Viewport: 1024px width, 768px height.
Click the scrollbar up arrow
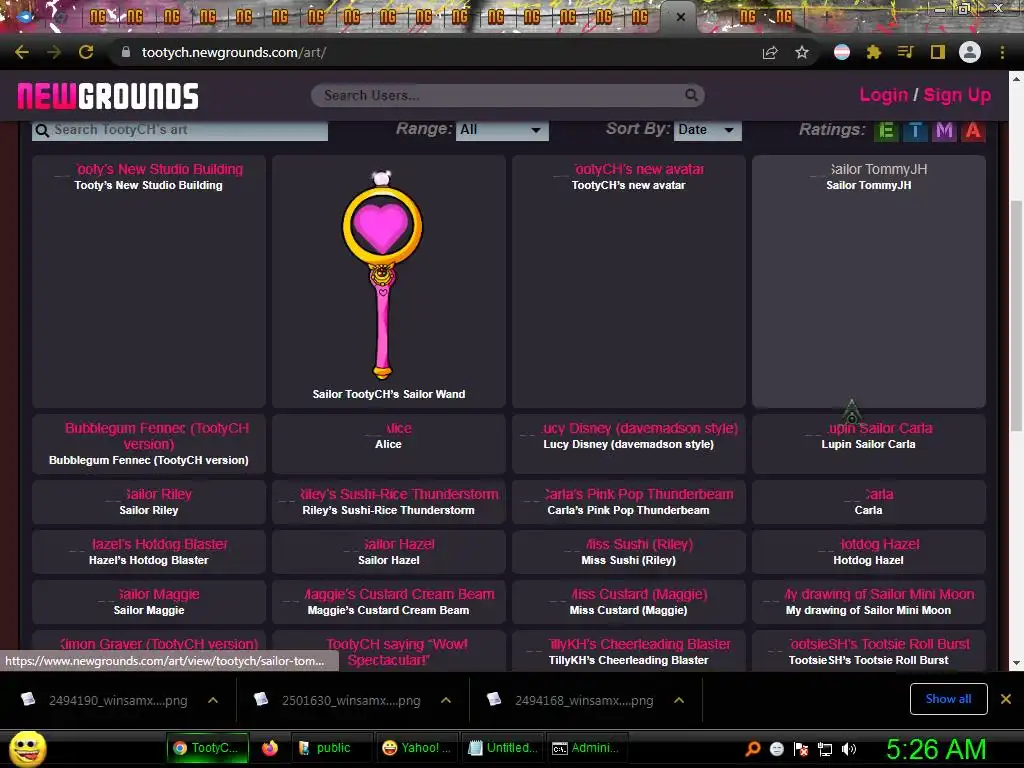[1016, 78]
